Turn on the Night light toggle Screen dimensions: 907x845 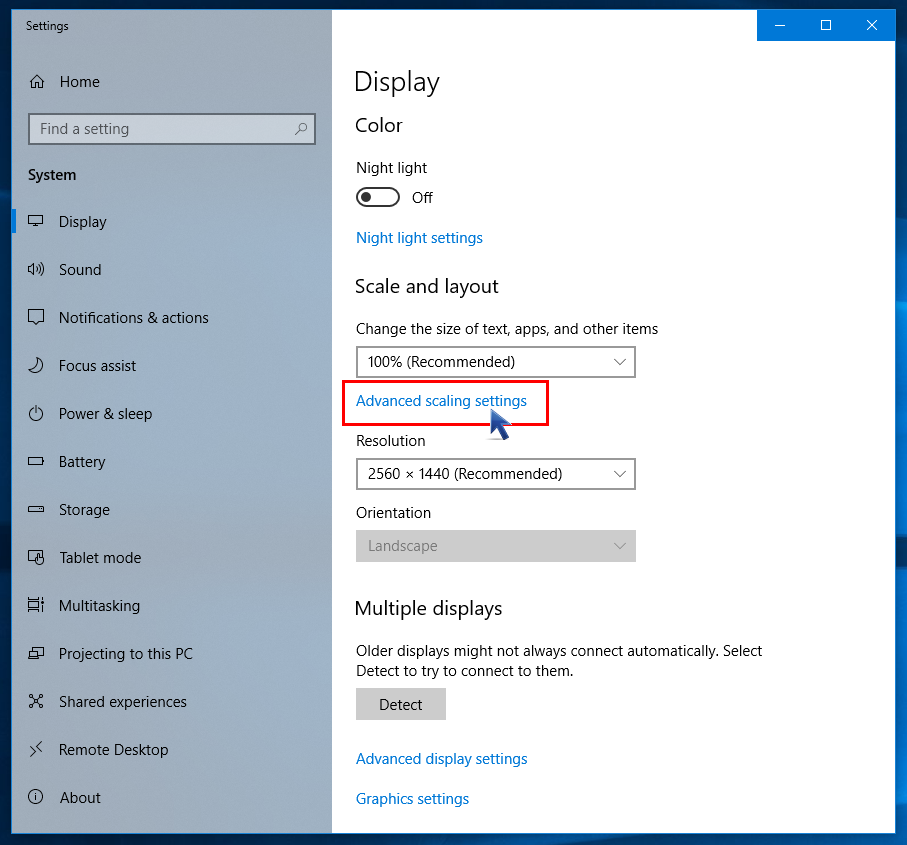click(x=378, y=198)
